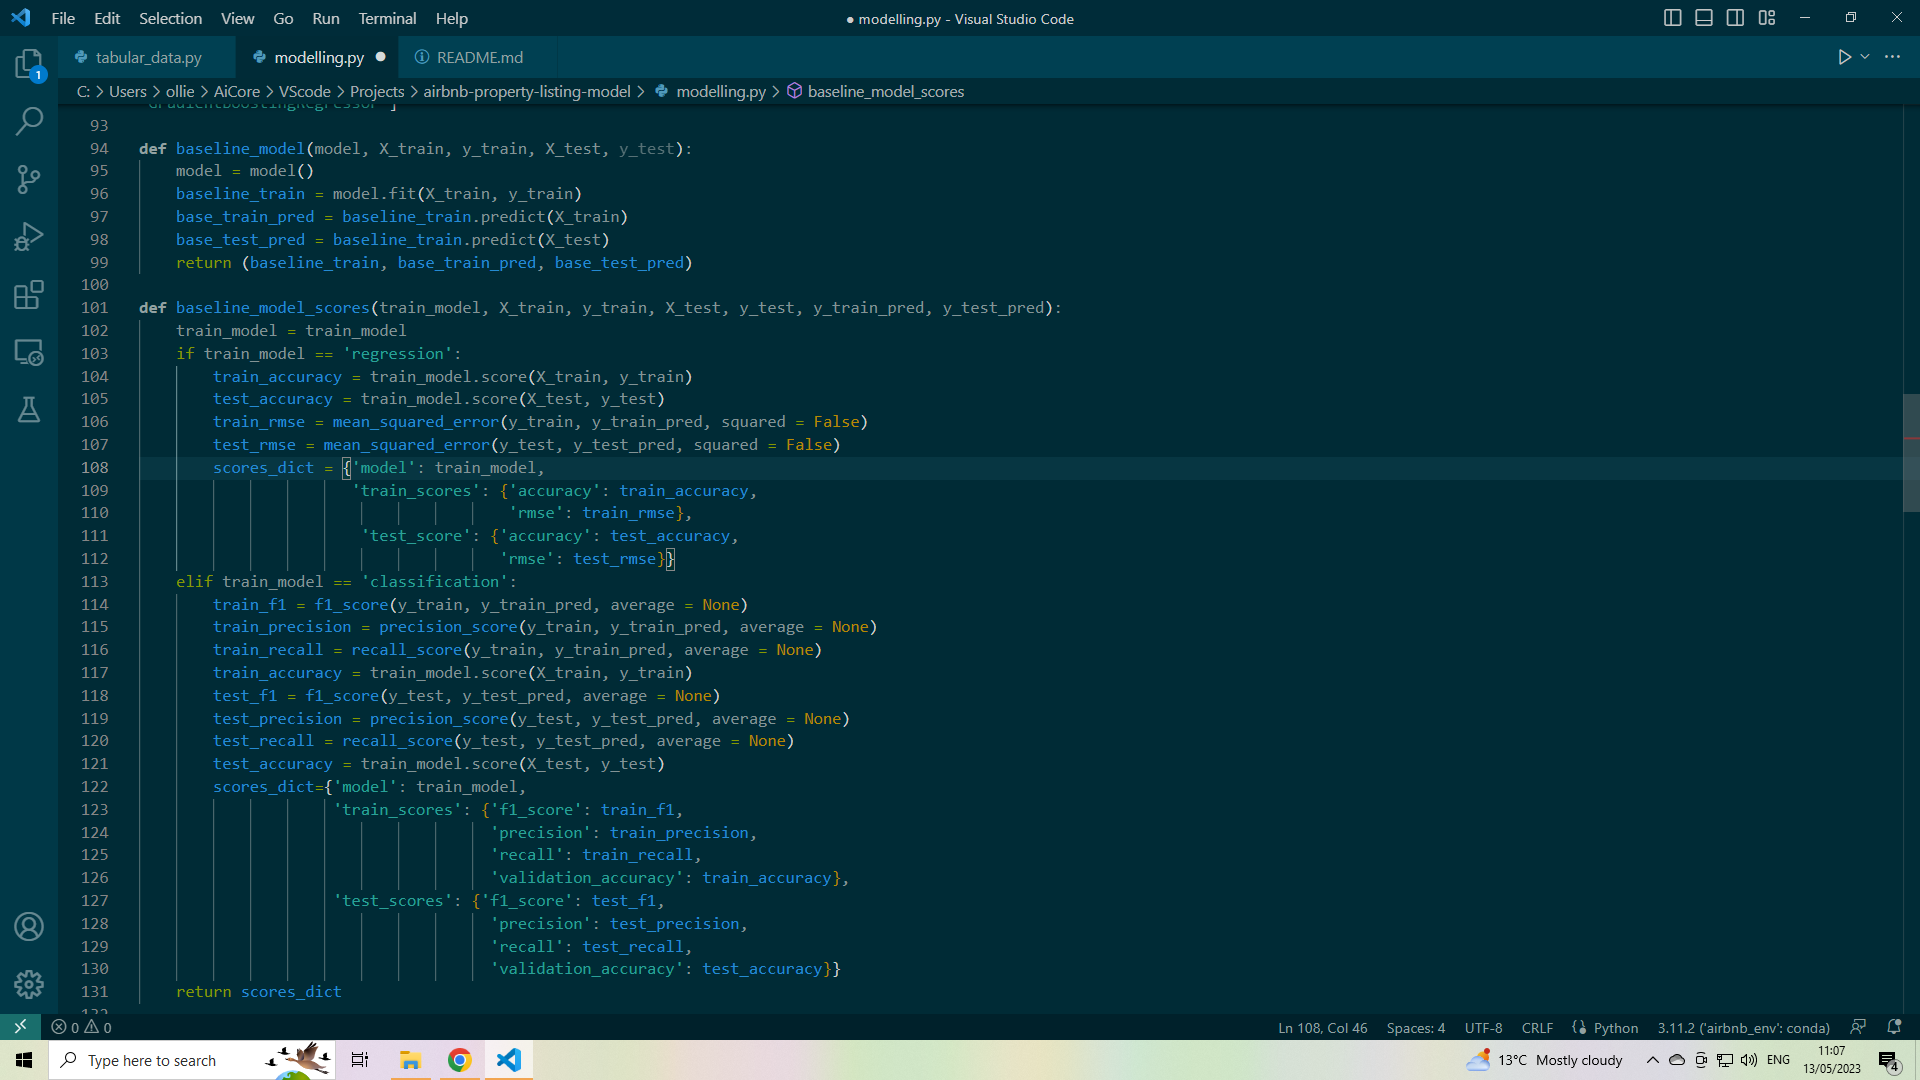Toggle the bottom panel visibility
The height and width of the screenshot is (1080, 1920).
coord(1703,17)
